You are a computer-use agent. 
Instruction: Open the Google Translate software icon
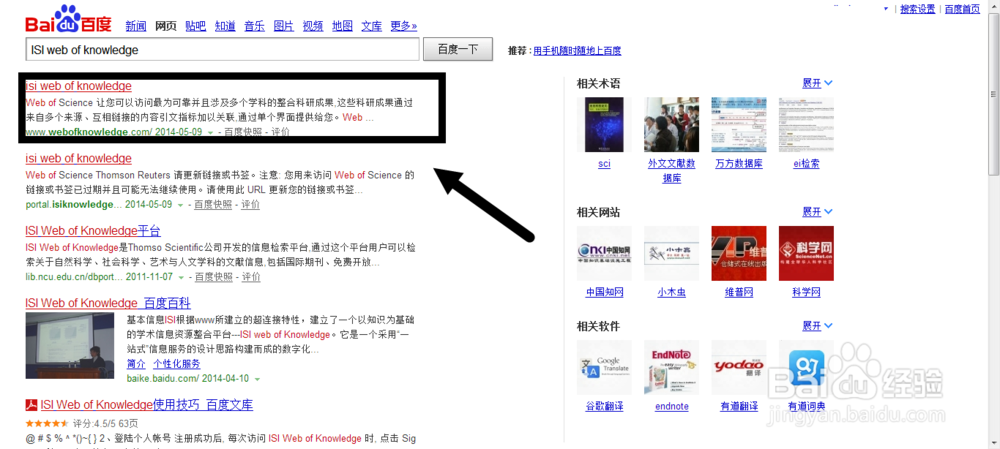(x=604, y=367)
